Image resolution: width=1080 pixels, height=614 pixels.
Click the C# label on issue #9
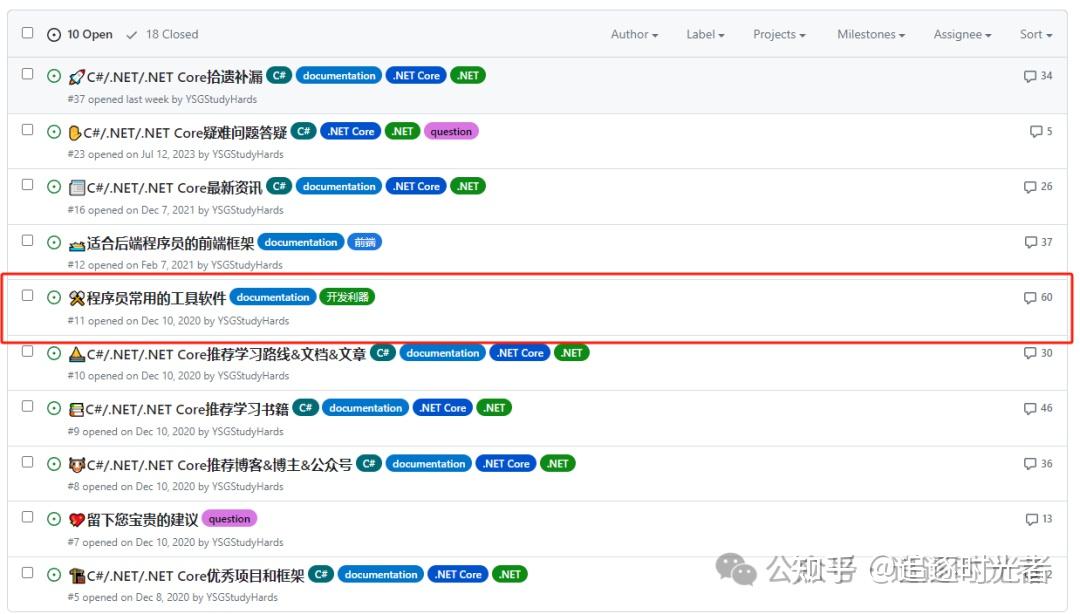305,408
